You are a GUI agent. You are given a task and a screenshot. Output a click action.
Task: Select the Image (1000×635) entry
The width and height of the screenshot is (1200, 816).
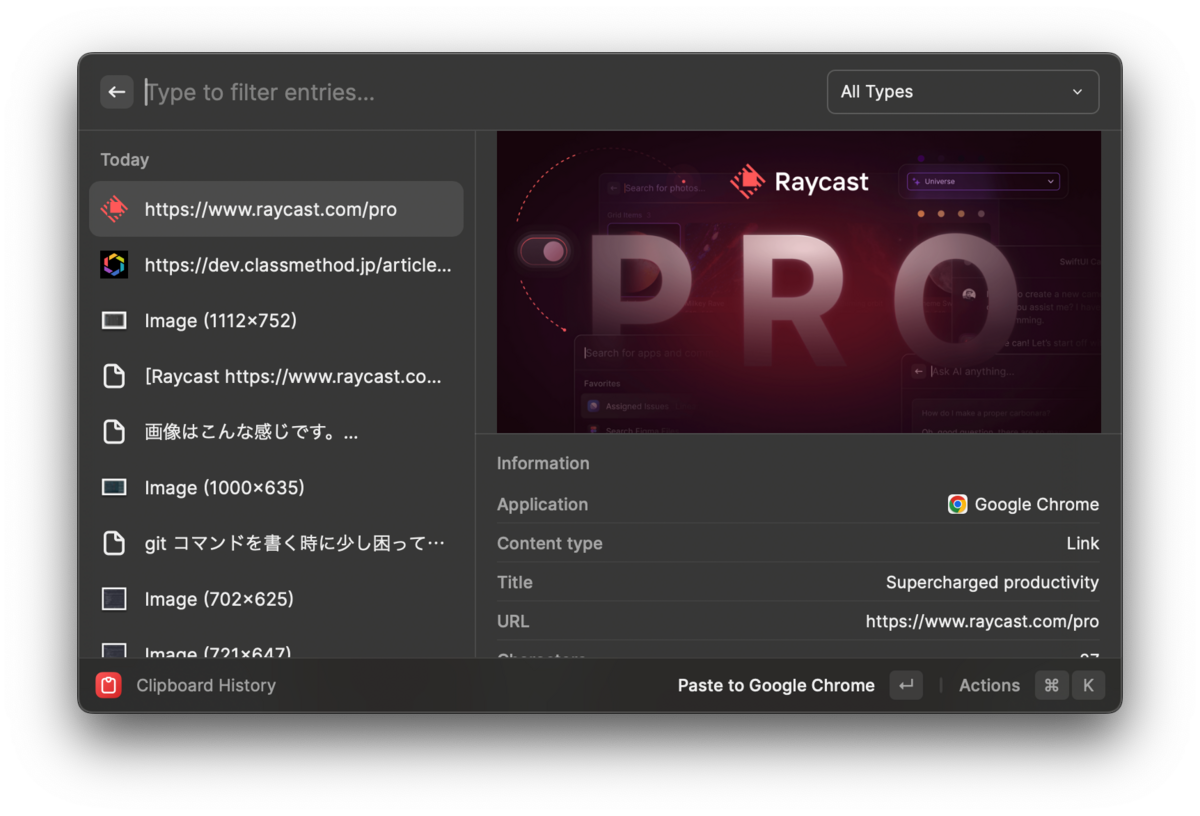pyautogui.click(x=276, y=487)
